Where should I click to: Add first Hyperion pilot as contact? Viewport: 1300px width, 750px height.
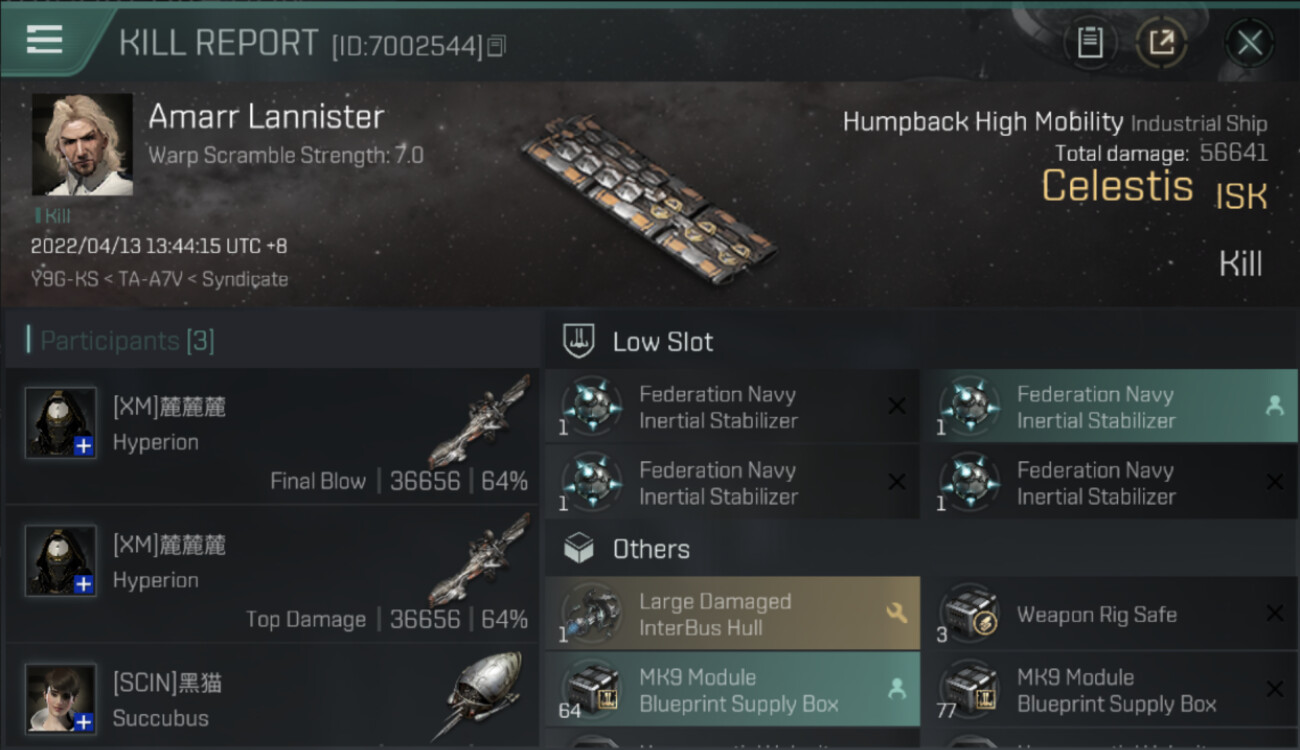[84, 446]
